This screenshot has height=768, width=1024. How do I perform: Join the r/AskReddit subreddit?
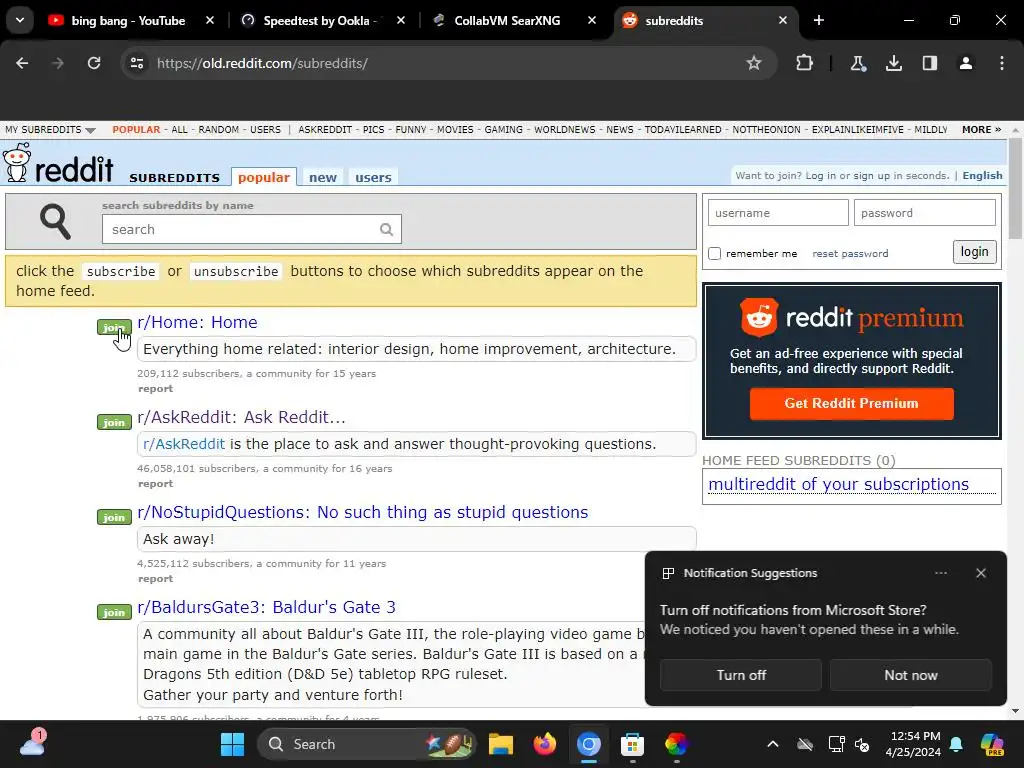click(114, 423)
